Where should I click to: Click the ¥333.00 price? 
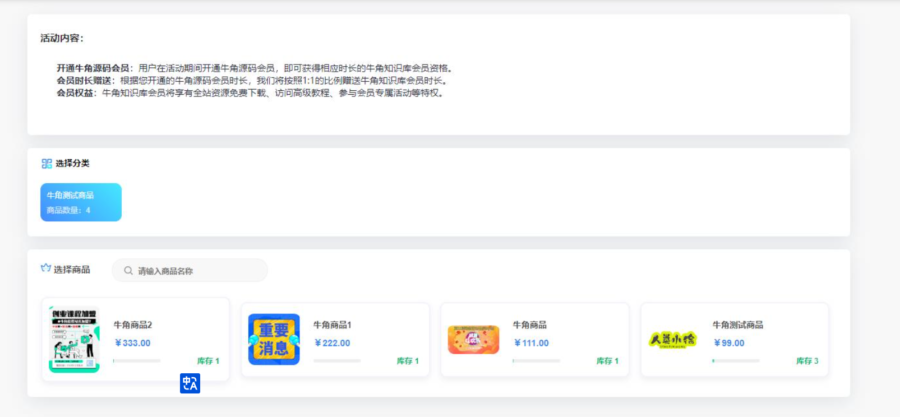(x=133, y=343)
